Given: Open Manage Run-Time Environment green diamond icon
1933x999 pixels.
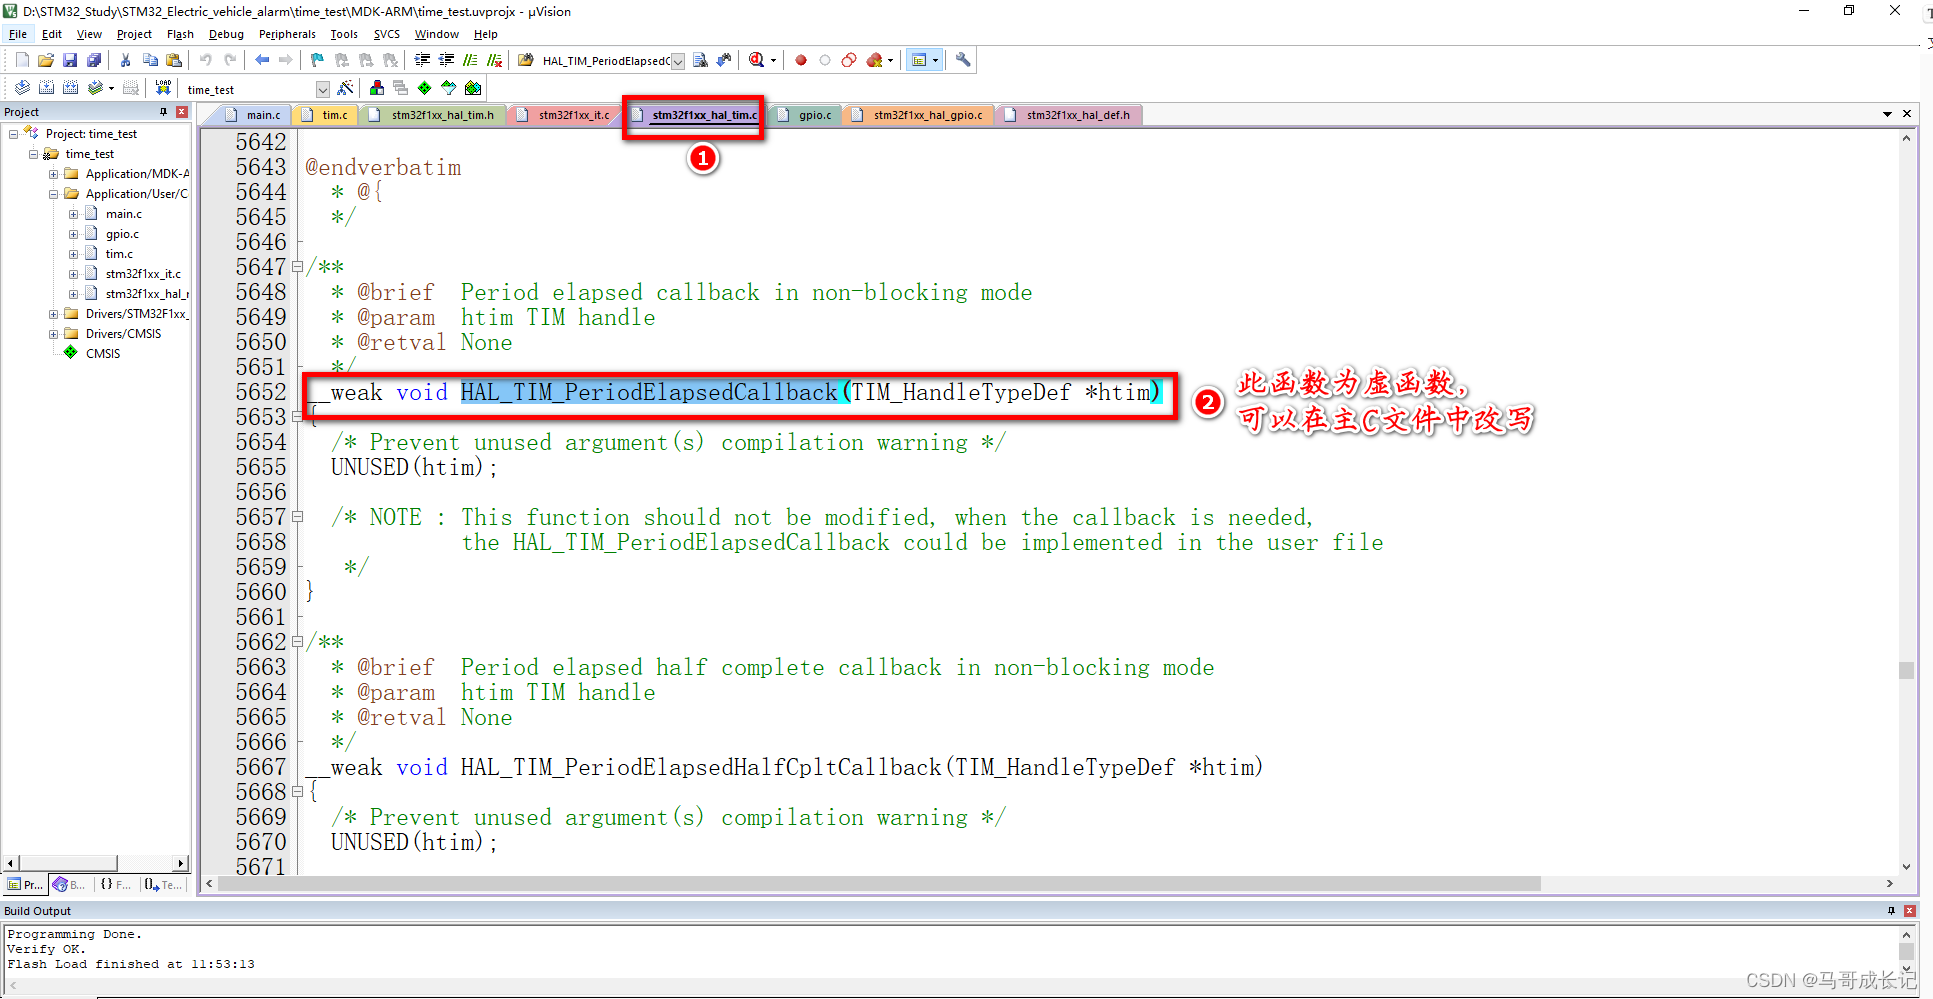Looking at the screenshot, I should click(424, 88).
